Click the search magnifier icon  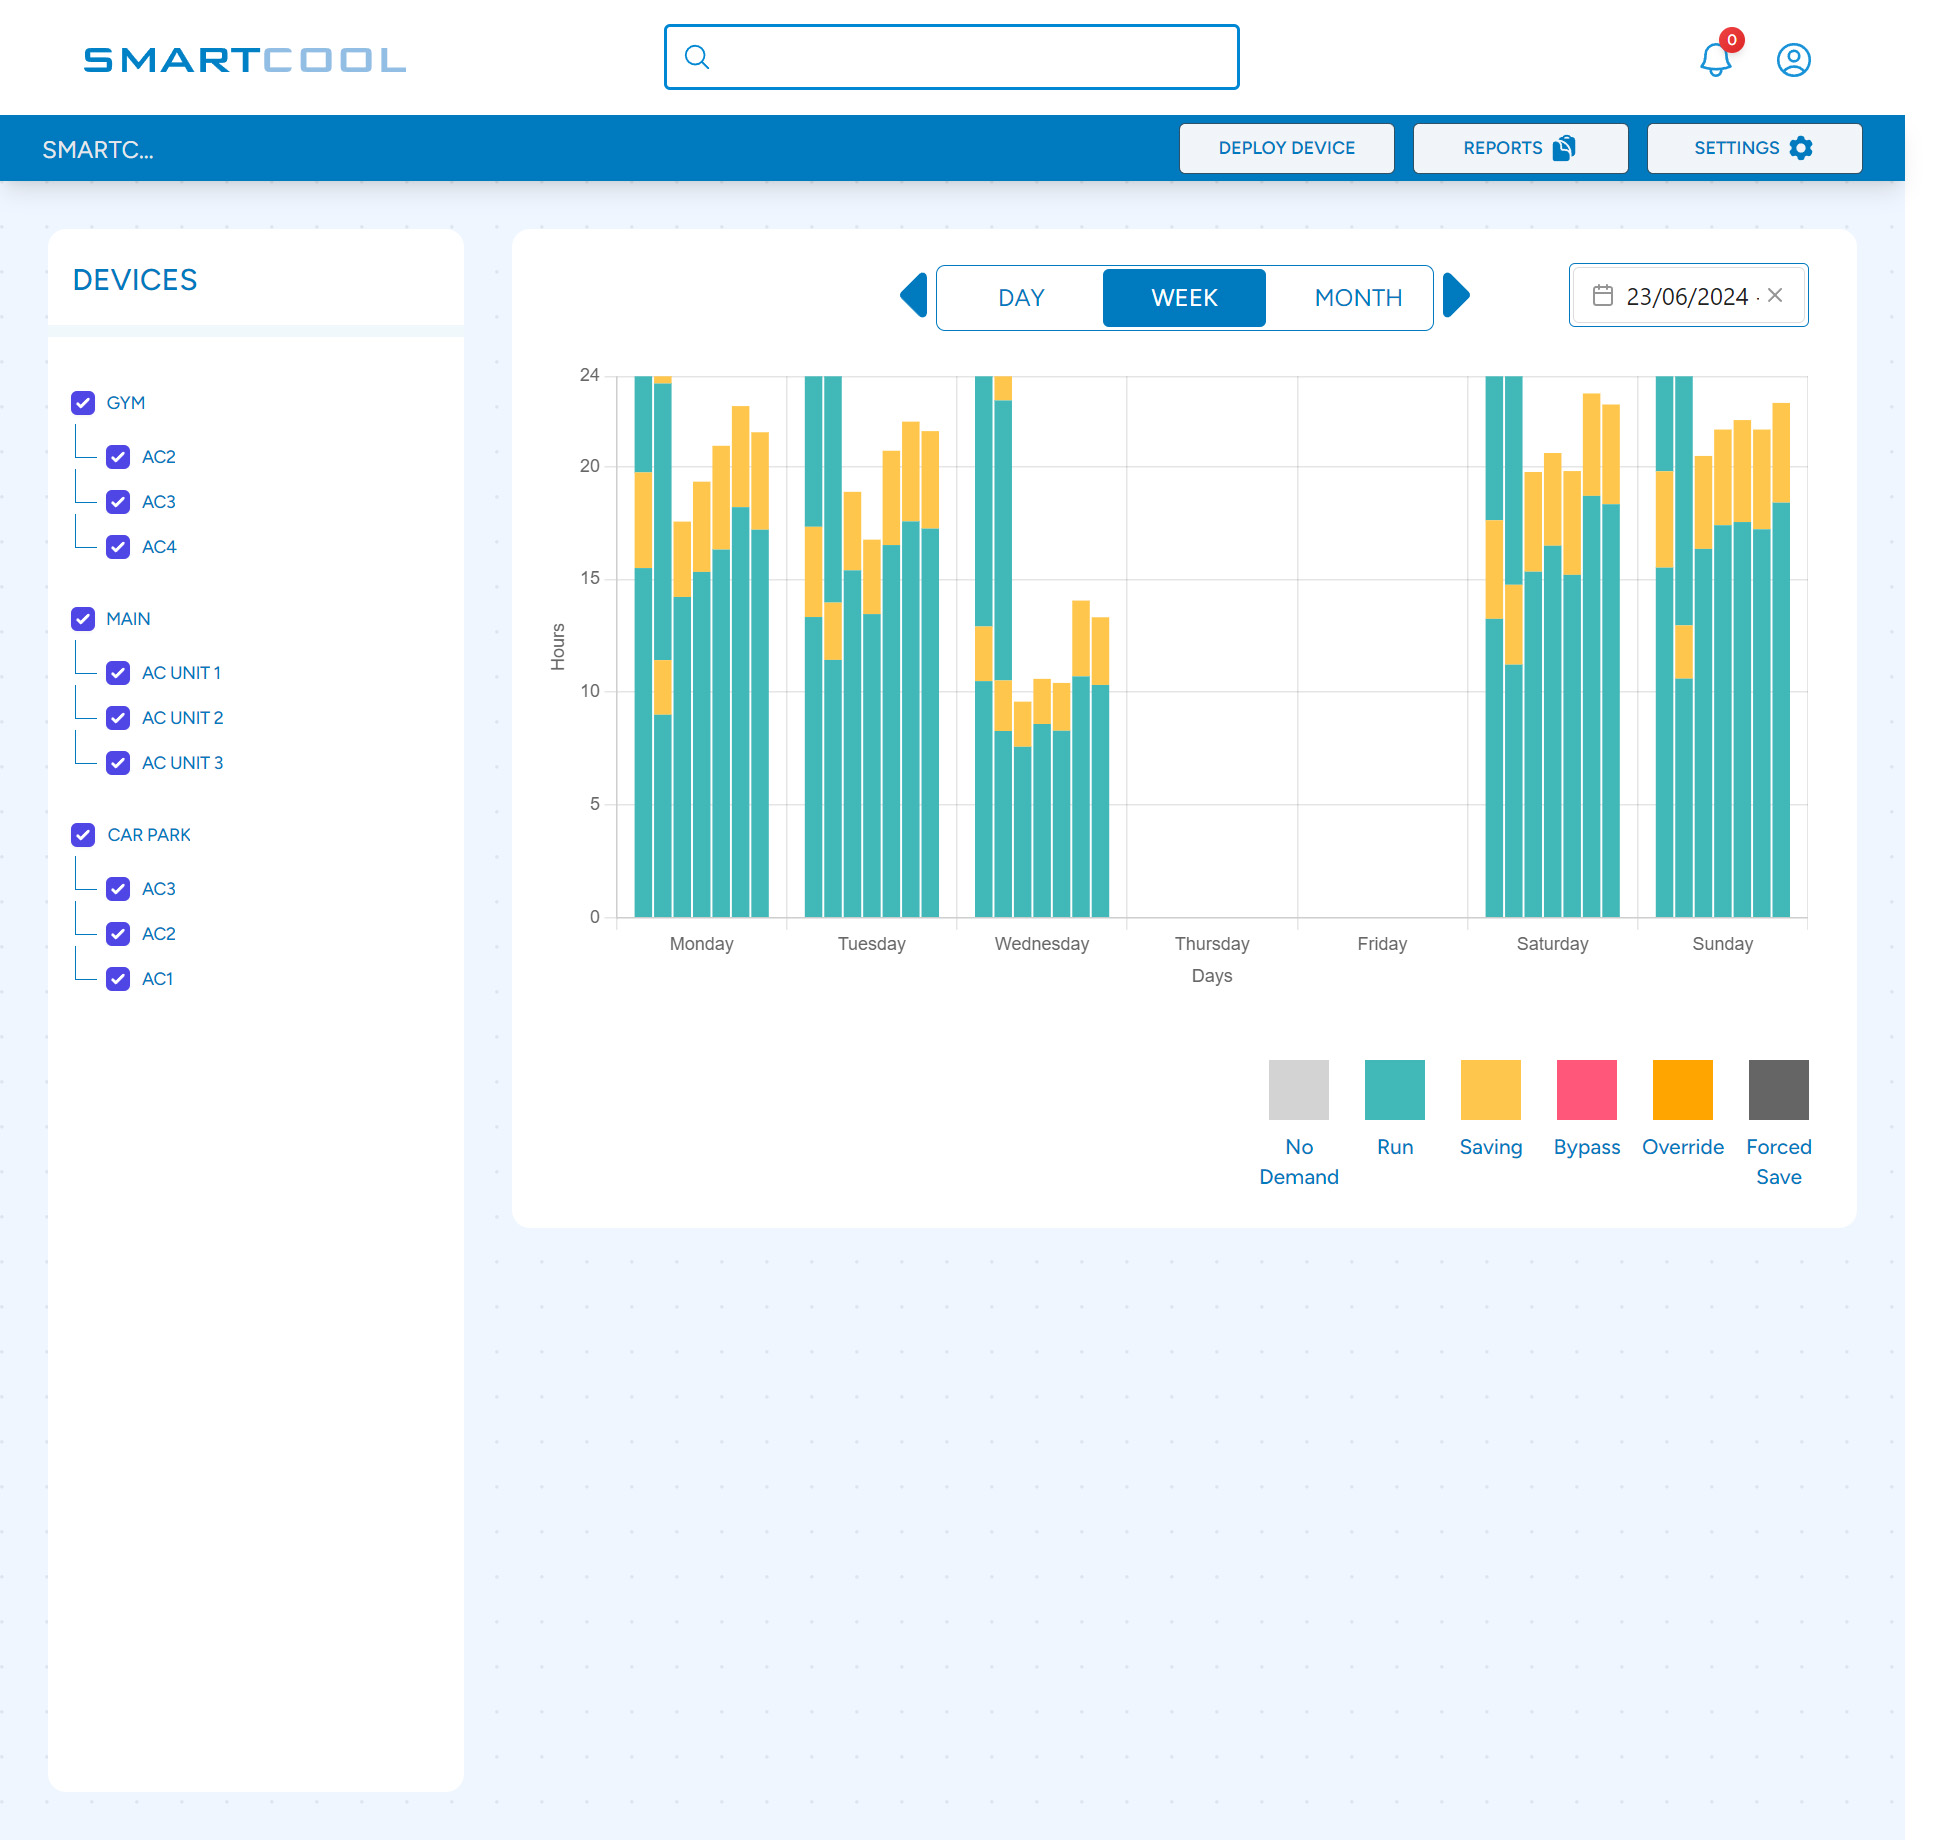point(697,57)
